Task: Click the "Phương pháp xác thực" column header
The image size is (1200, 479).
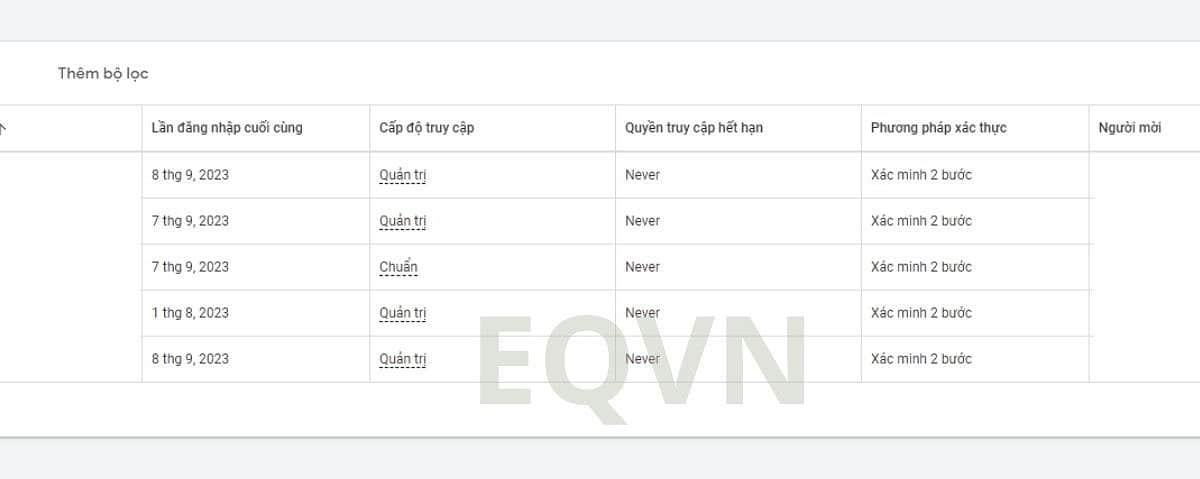Action: (938, 128)
